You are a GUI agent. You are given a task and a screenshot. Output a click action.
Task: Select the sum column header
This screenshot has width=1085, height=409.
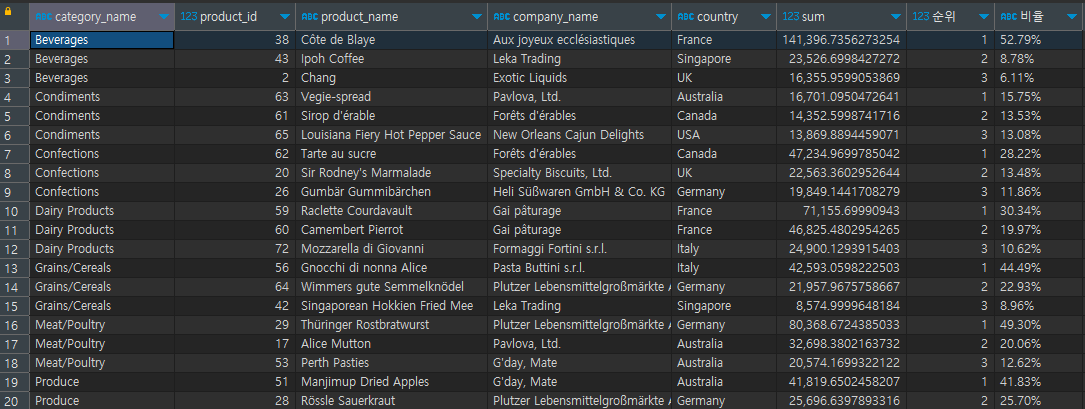click(x=841, y=17)
